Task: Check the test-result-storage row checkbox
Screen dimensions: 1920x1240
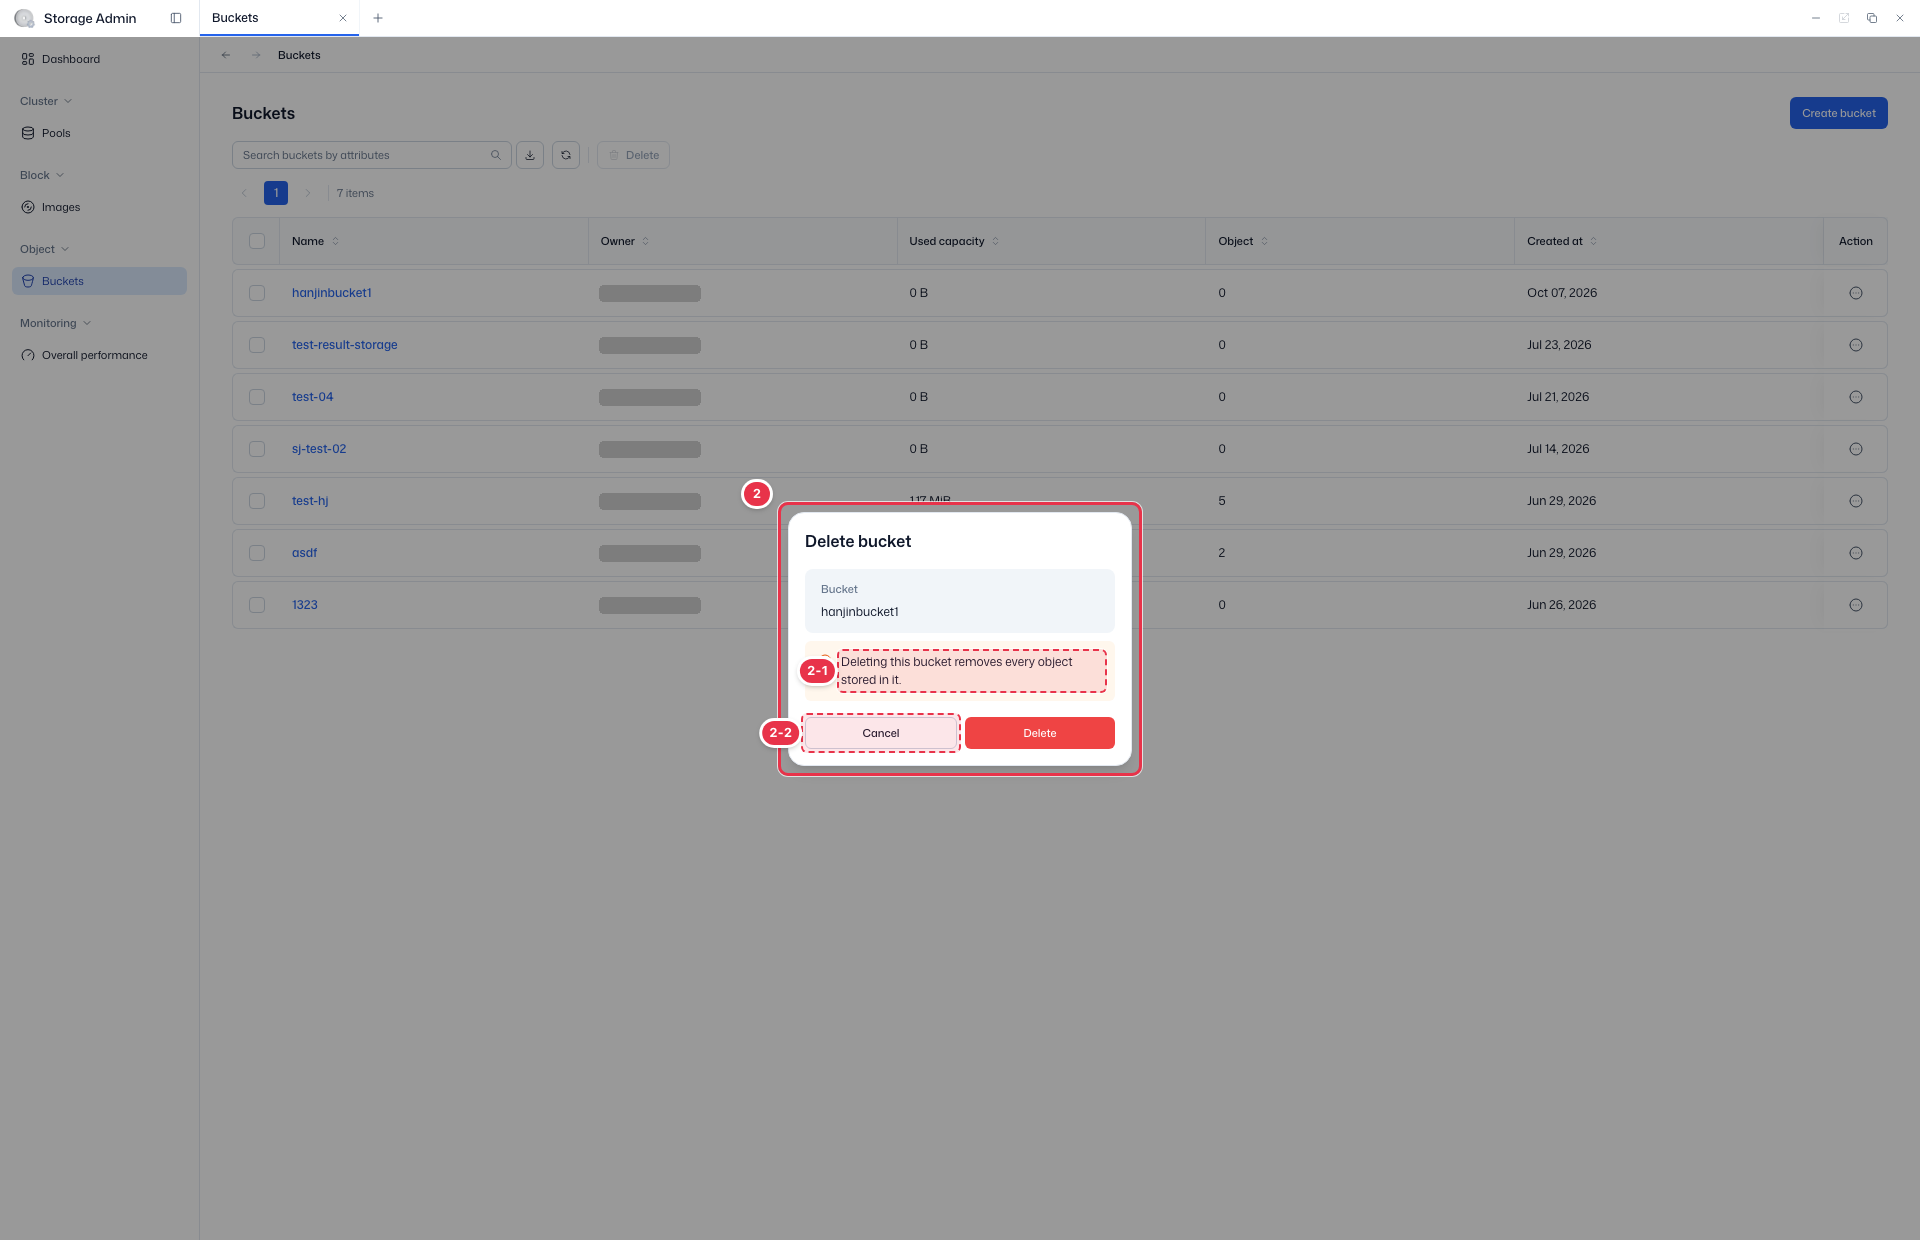Action: click(x=257, y=345)
